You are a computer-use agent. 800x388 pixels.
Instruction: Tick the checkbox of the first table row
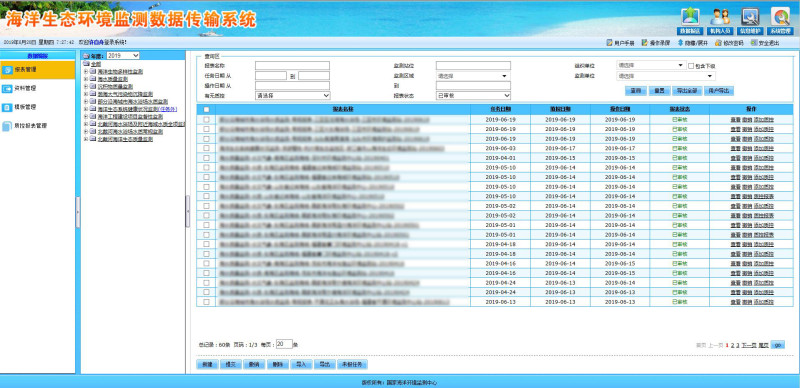(206, 119)
